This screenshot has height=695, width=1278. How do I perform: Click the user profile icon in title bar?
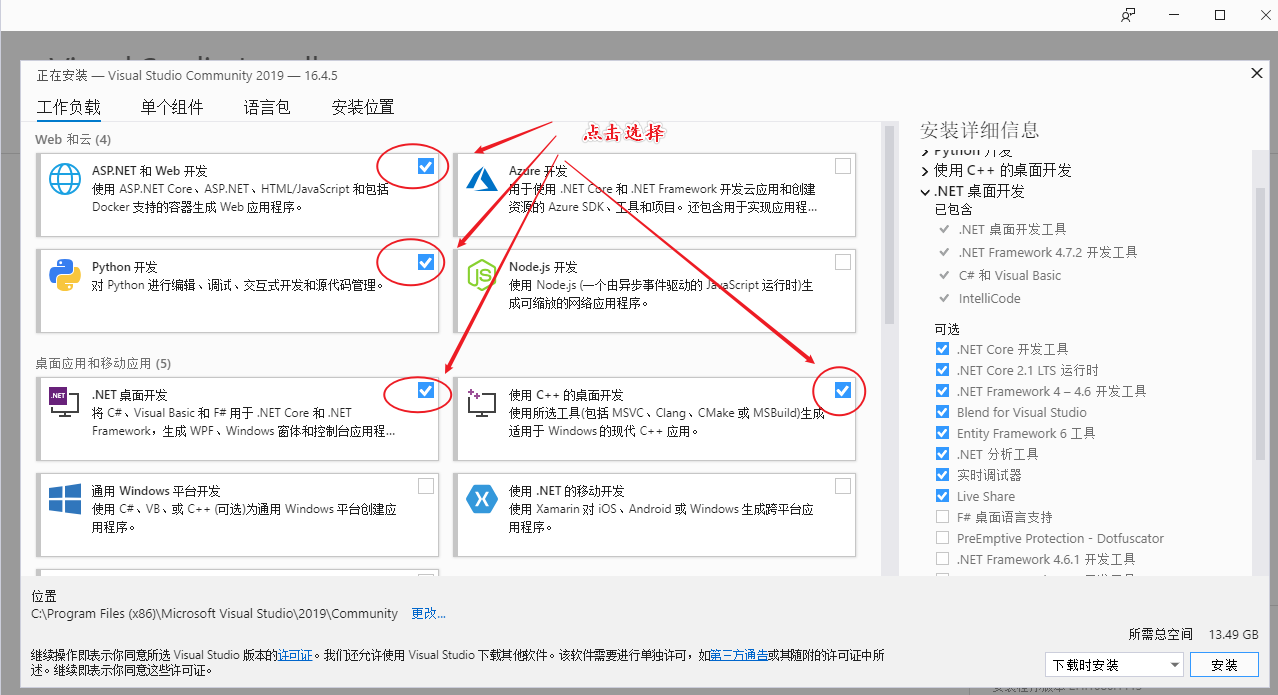(1127, 14)
